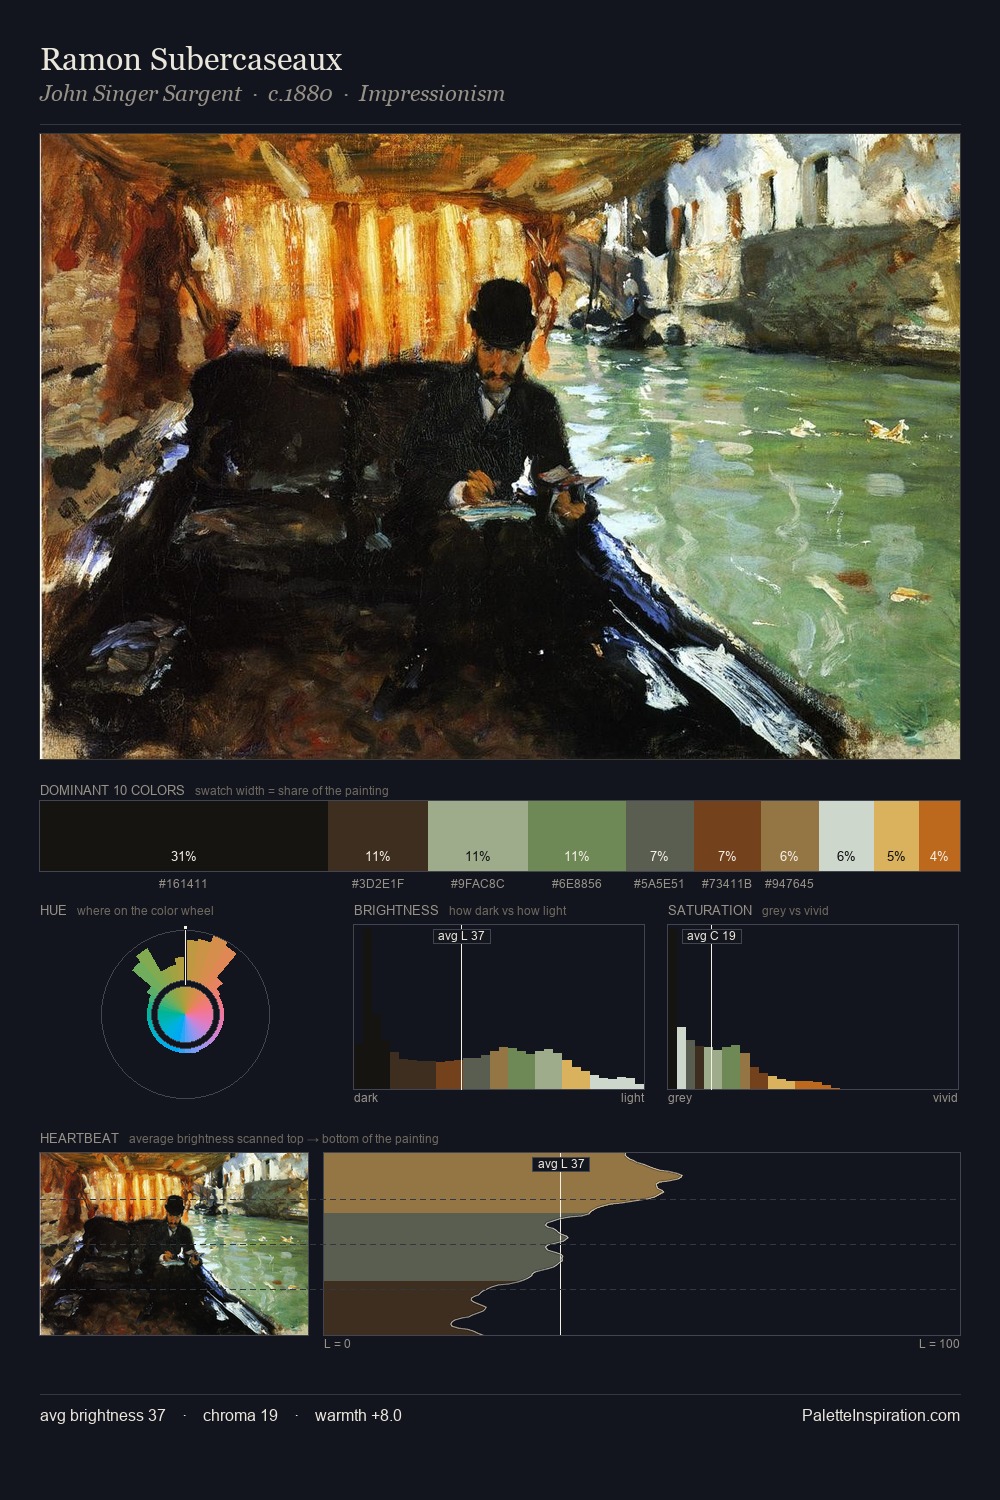1000x1500 pixels.
Task: Click the 31% darkest color swatch
Action: pos(184,836)
